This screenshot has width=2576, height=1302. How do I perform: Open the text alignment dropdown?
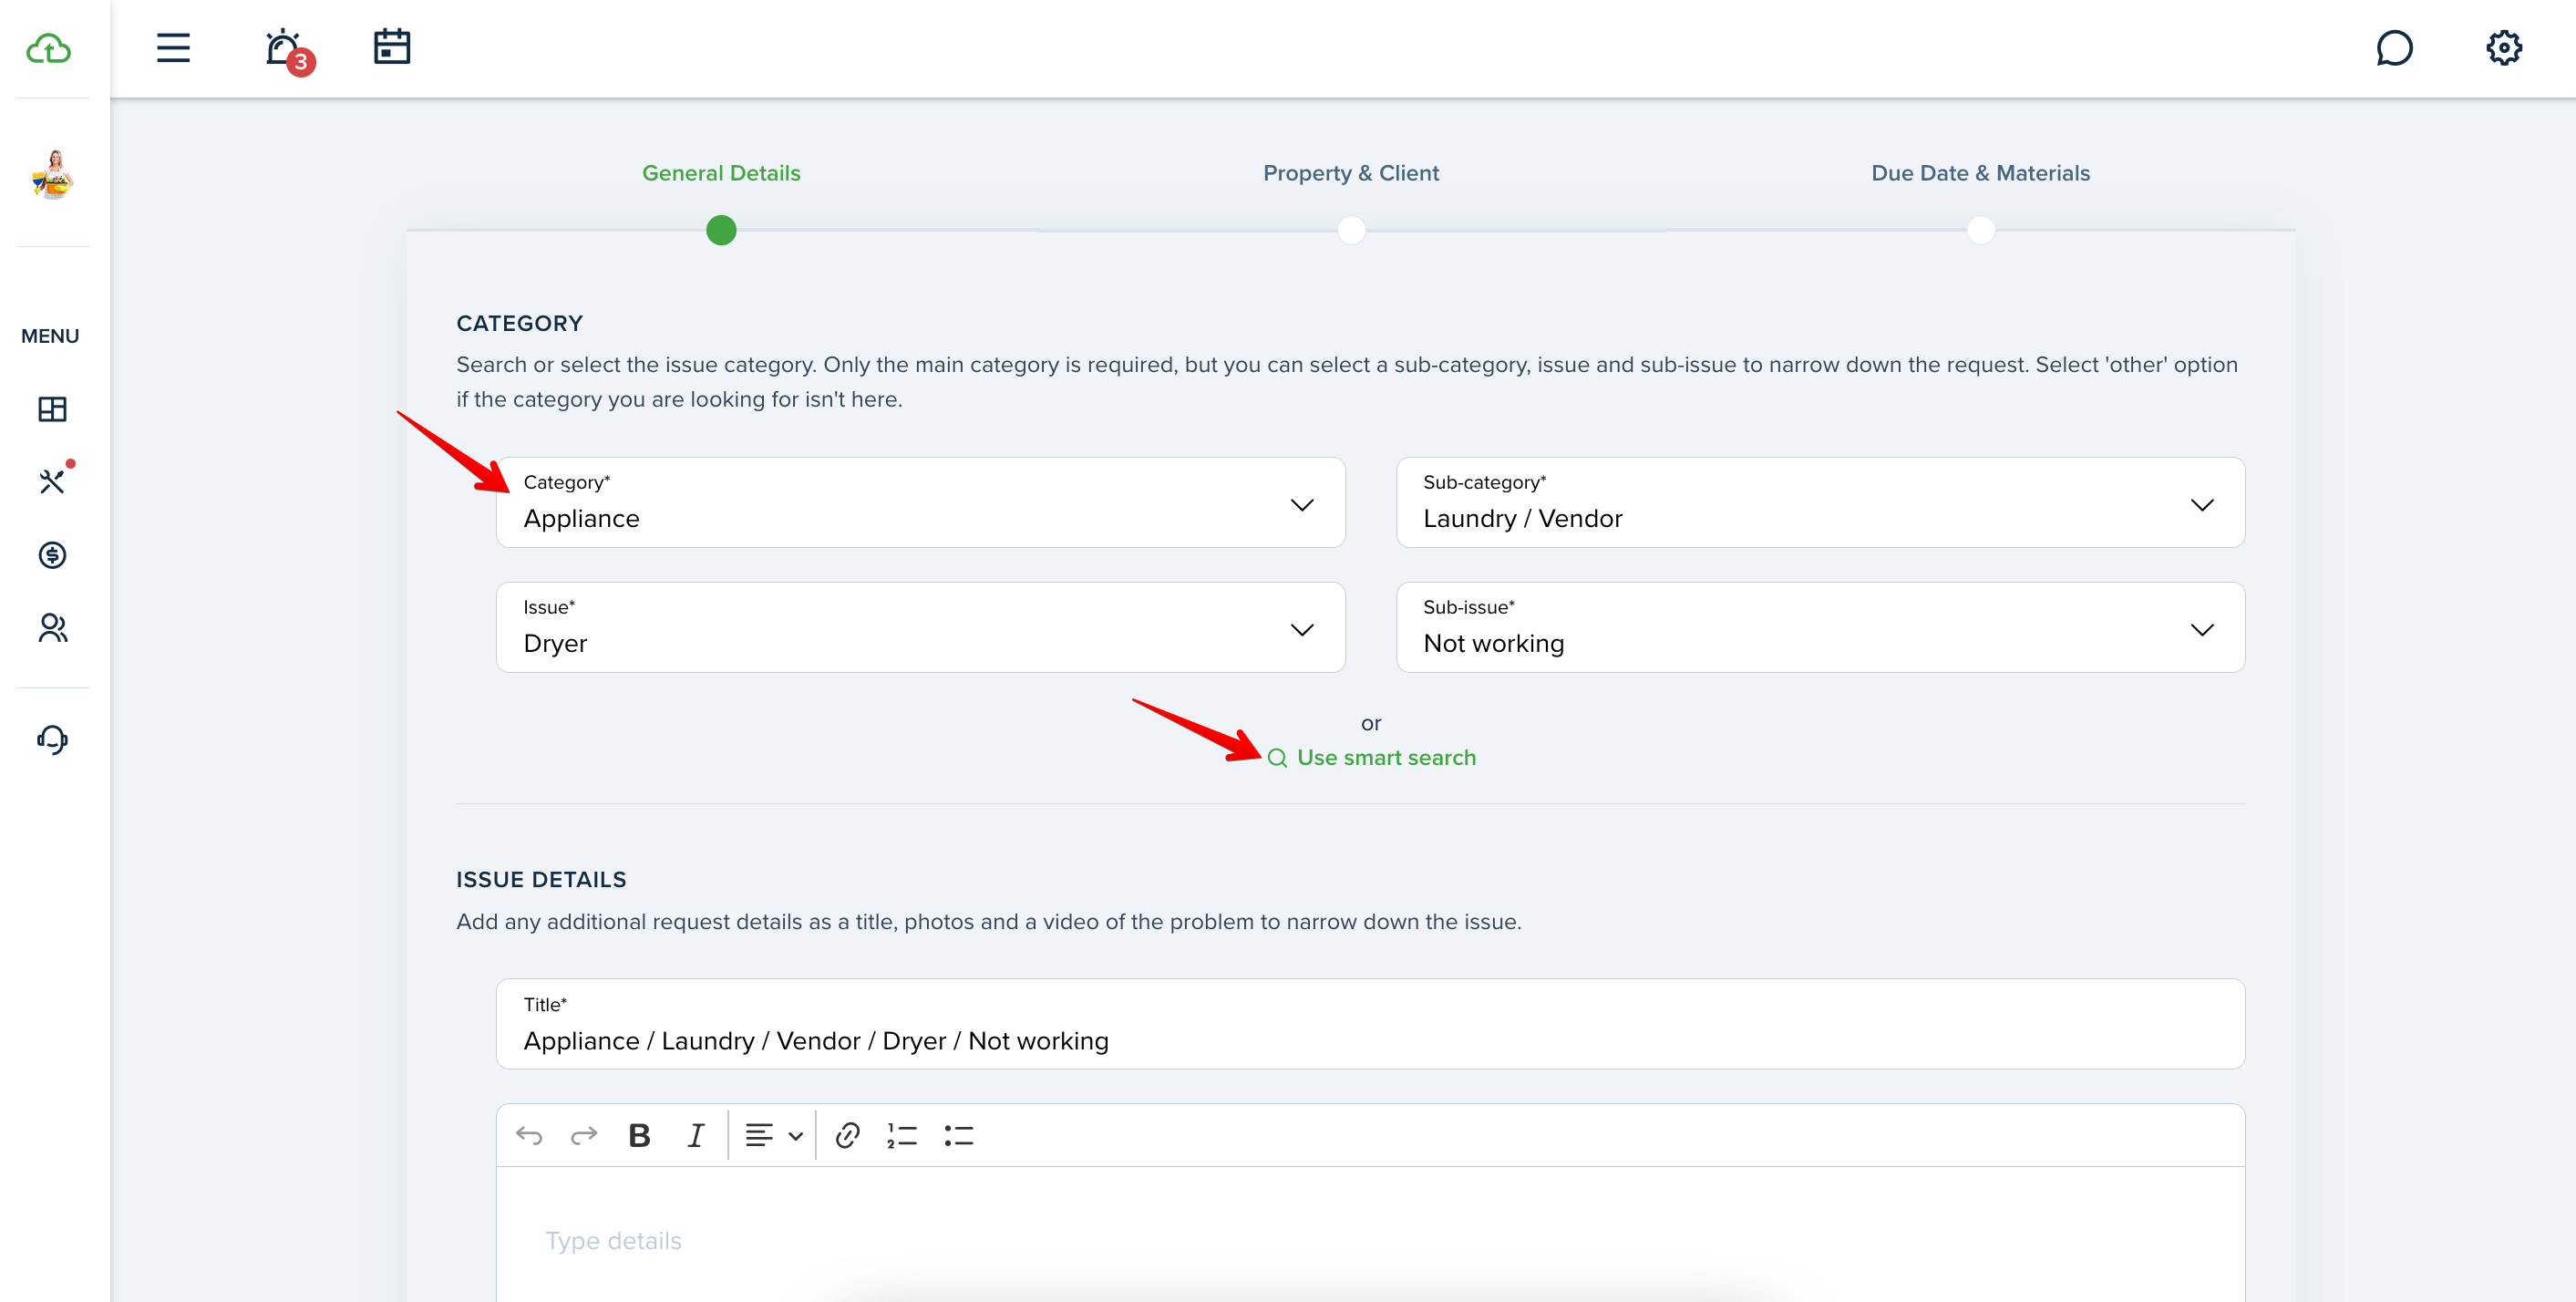click(774, 1135)
